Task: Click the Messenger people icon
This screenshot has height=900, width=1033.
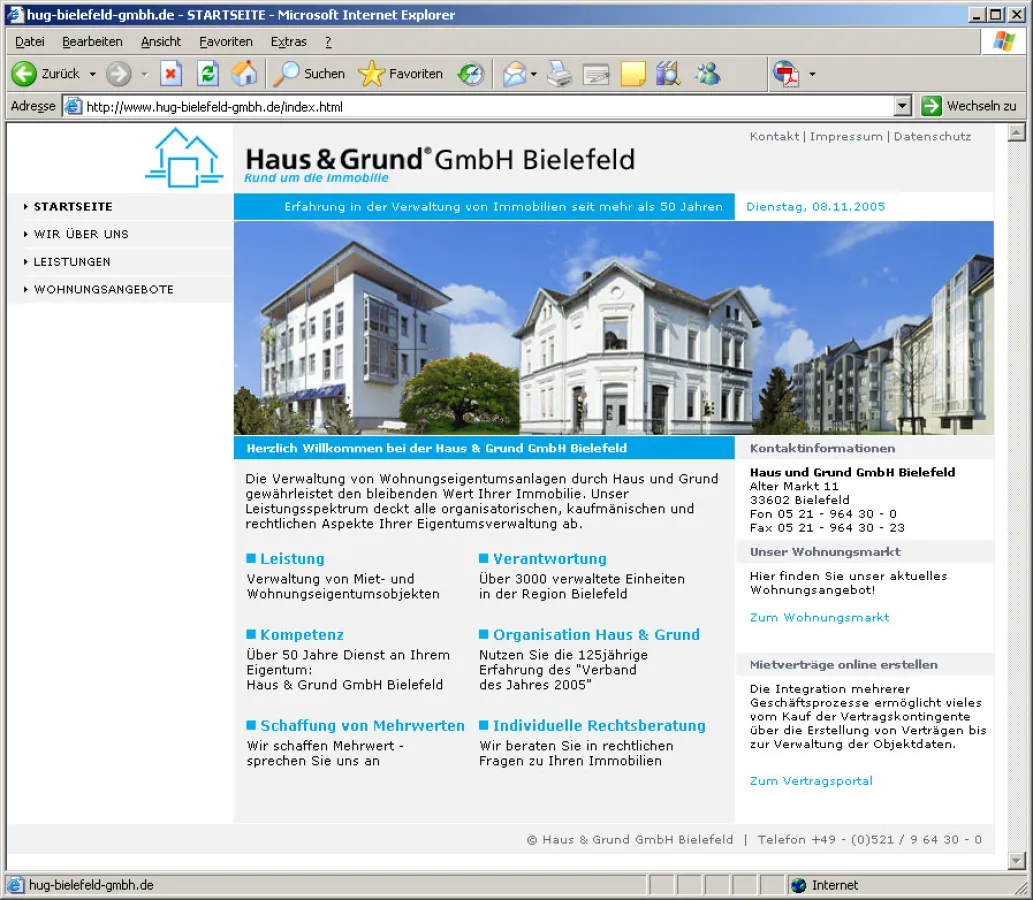Action: click(708, 74)
